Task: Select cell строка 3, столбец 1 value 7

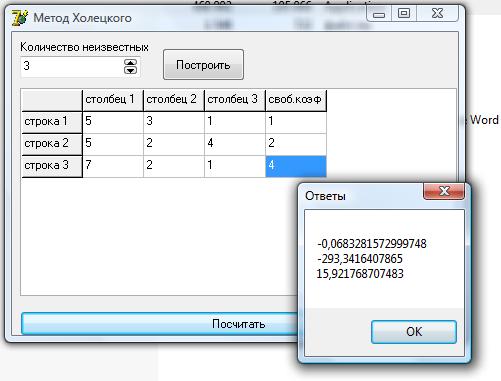Action: [x=113, y=166]
